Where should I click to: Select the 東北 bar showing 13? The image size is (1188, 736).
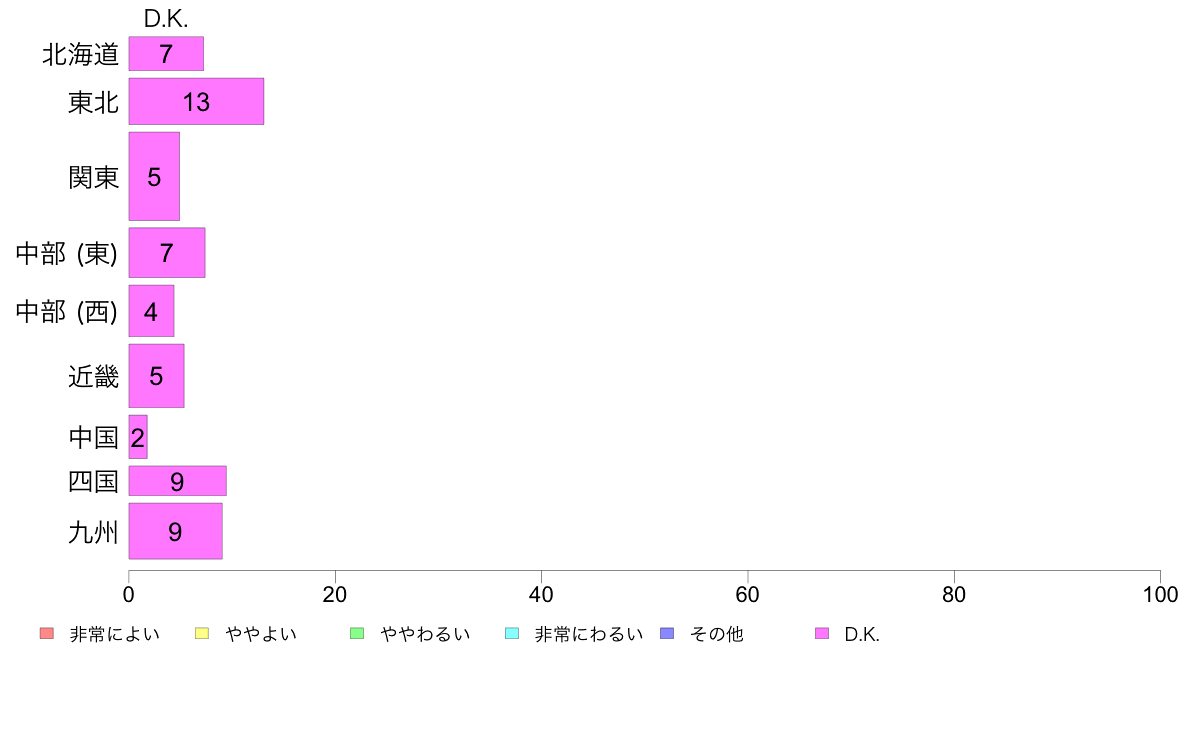(196, 102)
